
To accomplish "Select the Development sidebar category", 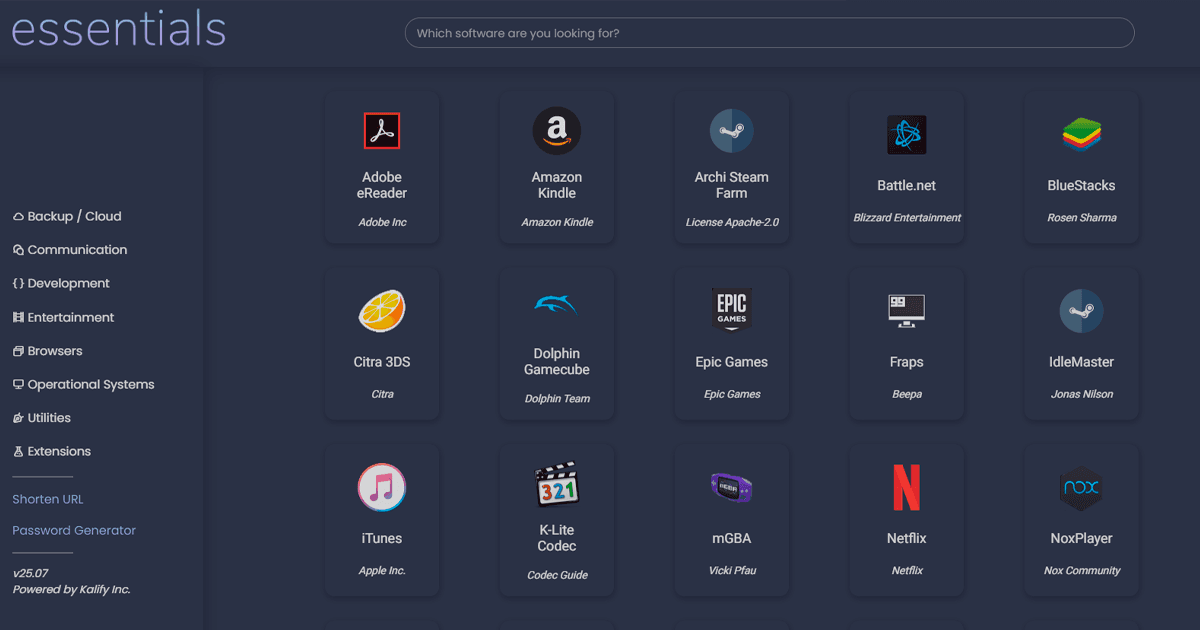I will click(x=68, y=283).
